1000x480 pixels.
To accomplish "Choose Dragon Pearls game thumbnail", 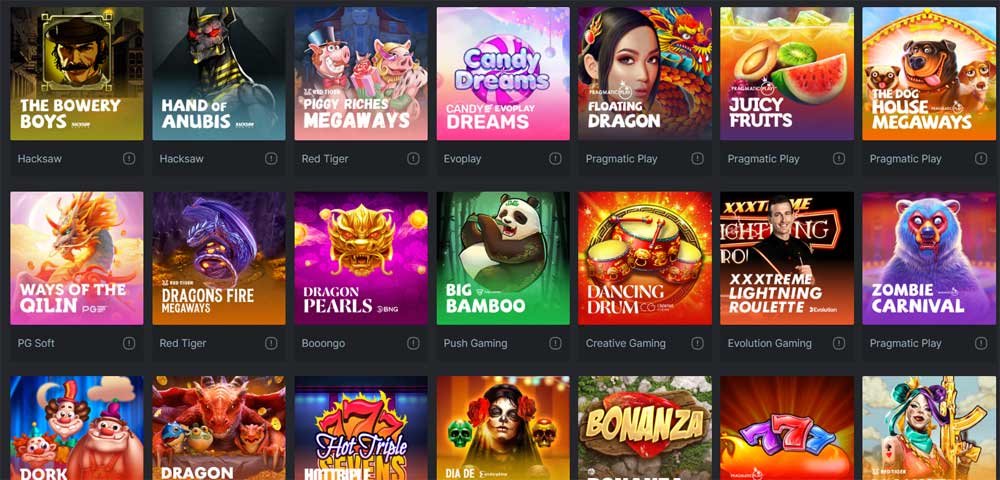I will [x=361, y=258].
